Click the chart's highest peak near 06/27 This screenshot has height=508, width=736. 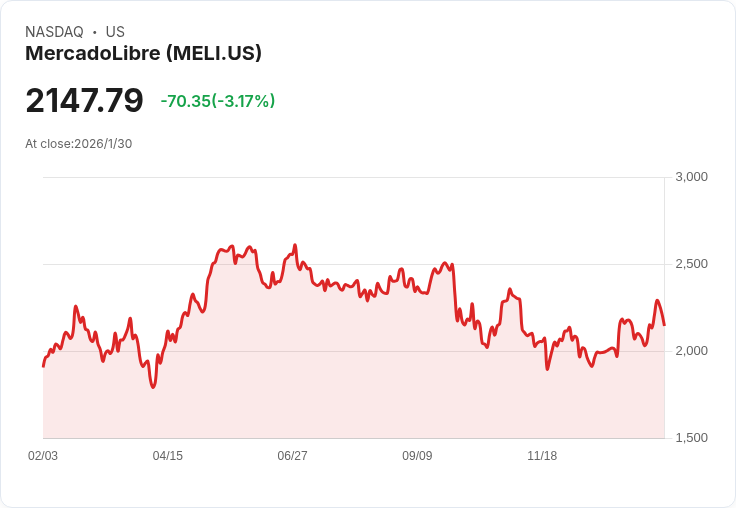point(295,245)
